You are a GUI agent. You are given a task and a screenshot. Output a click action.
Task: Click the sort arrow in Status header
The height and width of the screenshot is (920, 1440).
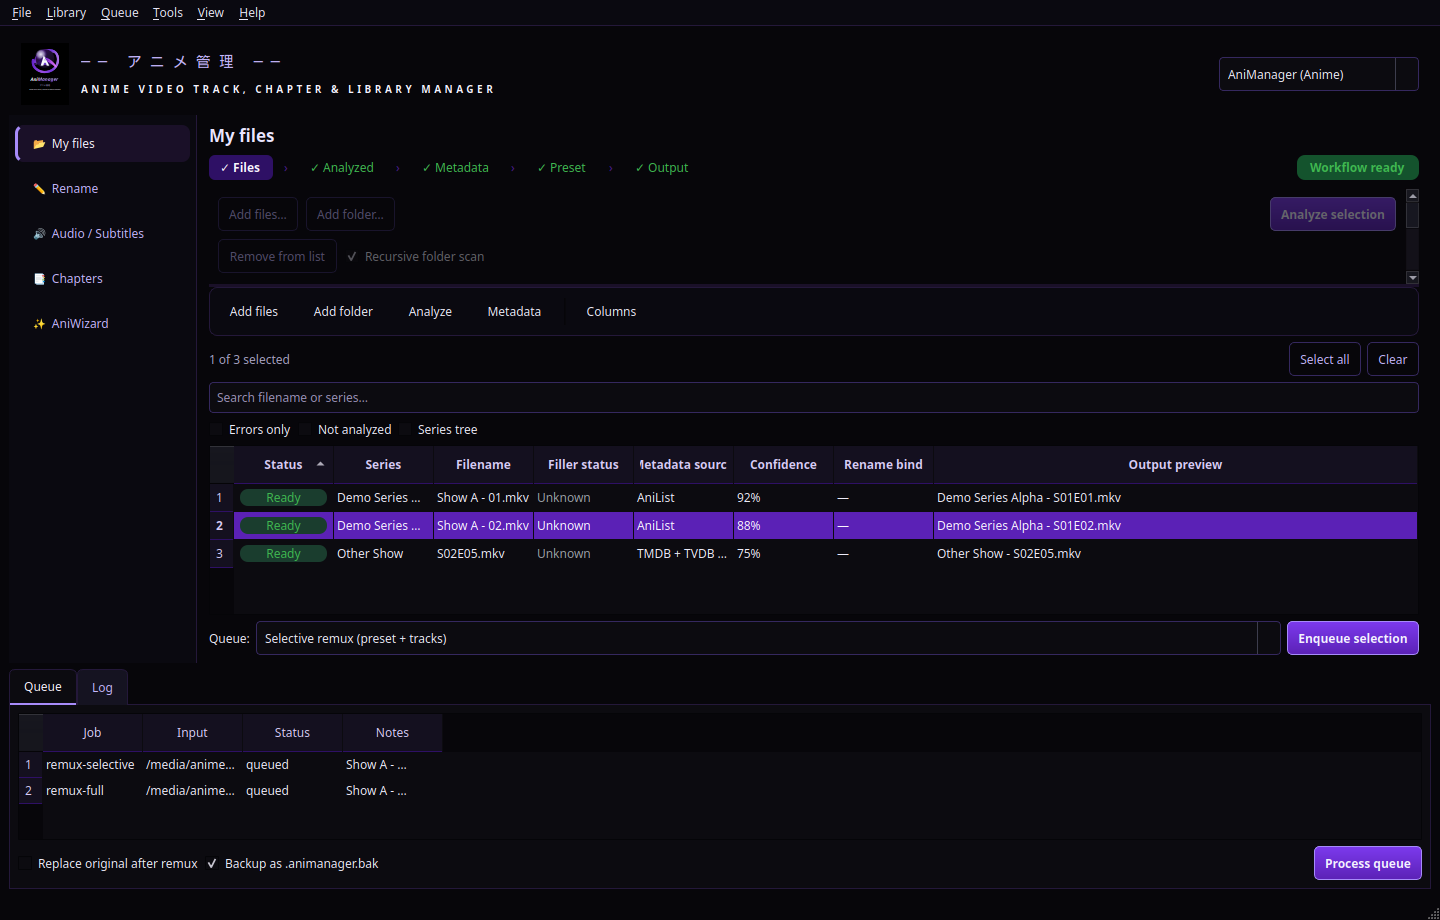click(x=320, y=464)
